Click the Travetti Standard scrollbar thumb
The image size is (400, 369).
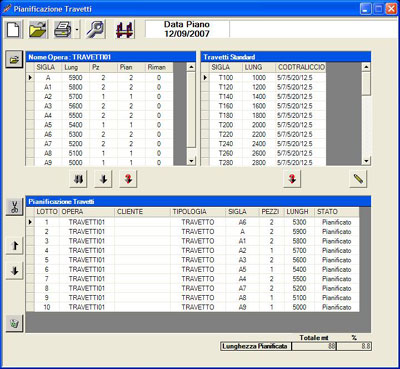366,83
